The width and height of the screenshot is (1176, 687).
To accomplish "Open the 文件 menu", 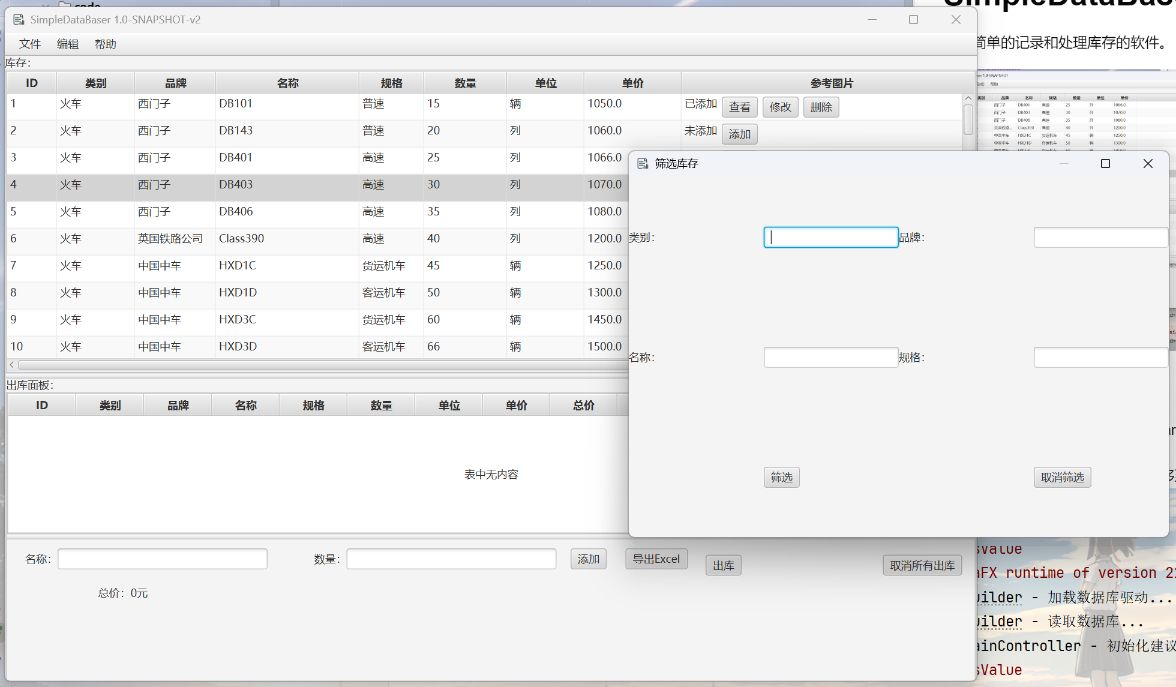I will point(29,43).
